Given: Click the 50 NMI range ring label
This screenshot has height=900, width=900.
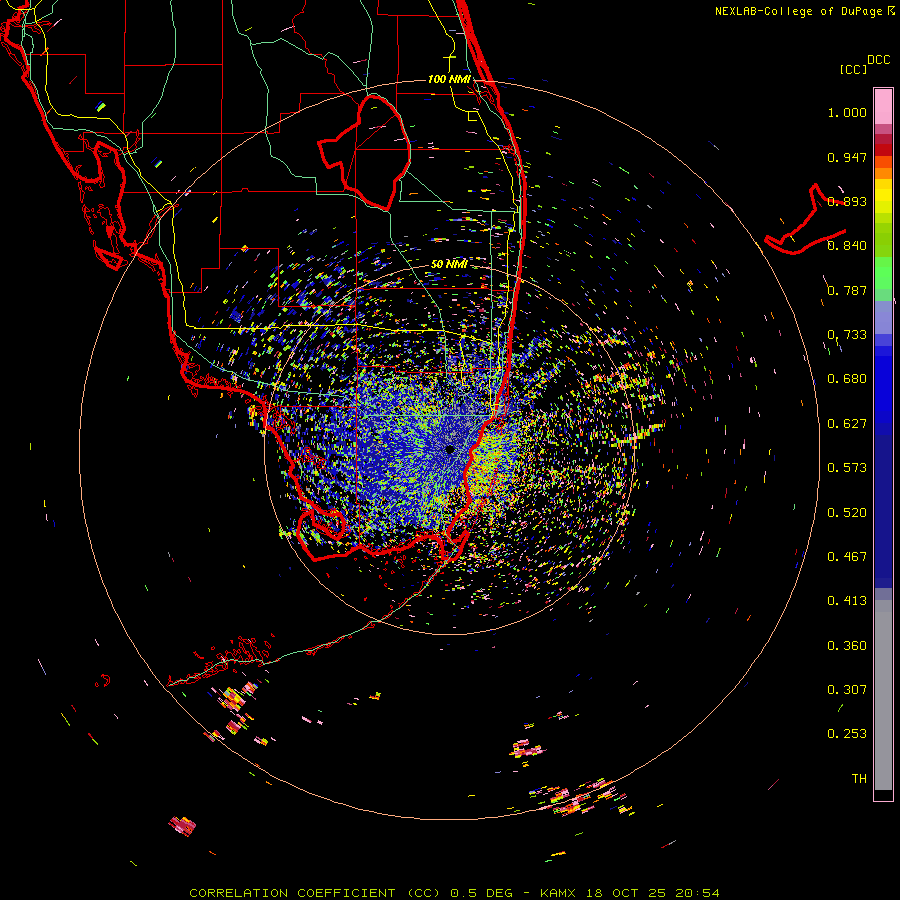Looking at the screenshot, I should click(x=449, y=264).
